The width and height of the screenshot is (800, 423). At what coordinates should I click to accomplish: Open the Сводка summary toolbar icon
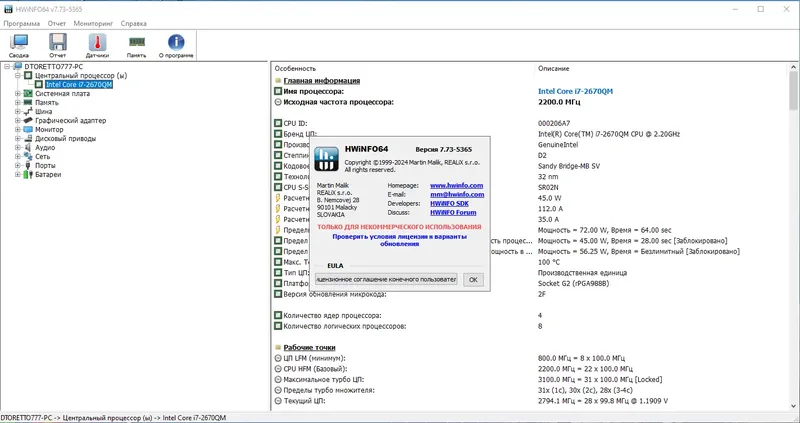19,46
